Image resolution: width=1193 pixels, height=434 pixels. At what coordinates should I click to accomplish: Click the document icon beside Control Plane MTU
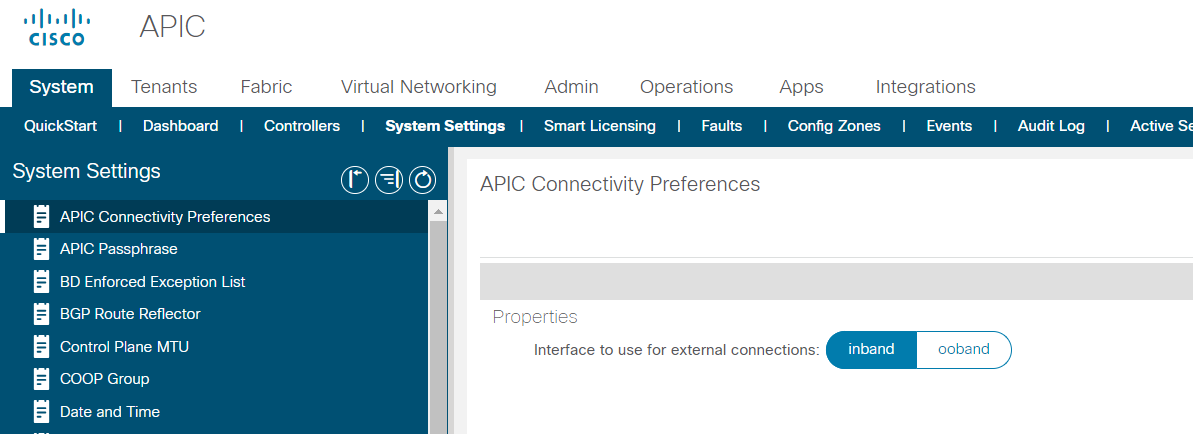pos(42,346)
